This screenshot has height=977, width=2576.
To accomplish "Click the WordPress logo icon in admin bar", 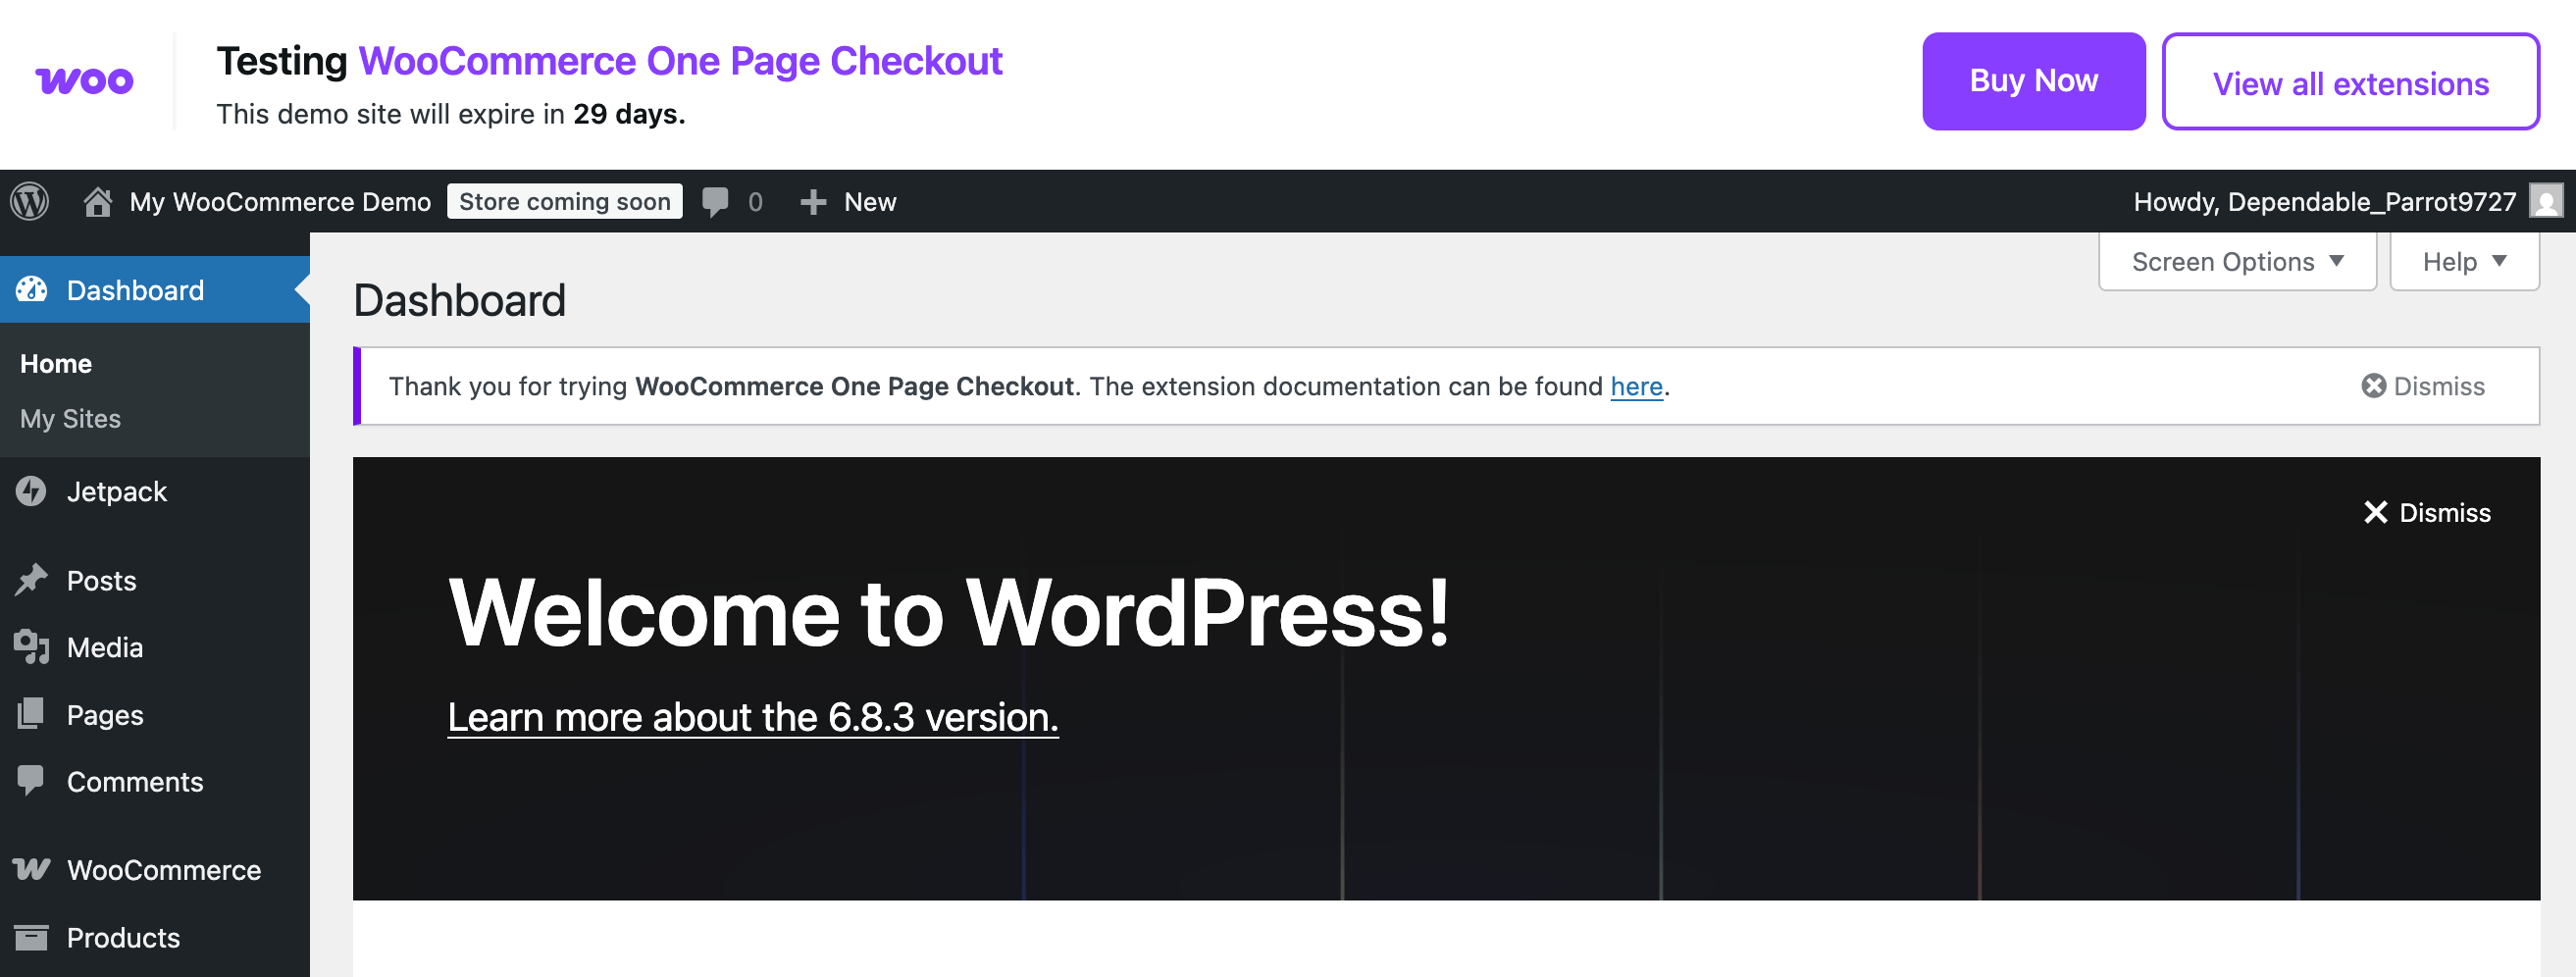I will tap(30, 201).
